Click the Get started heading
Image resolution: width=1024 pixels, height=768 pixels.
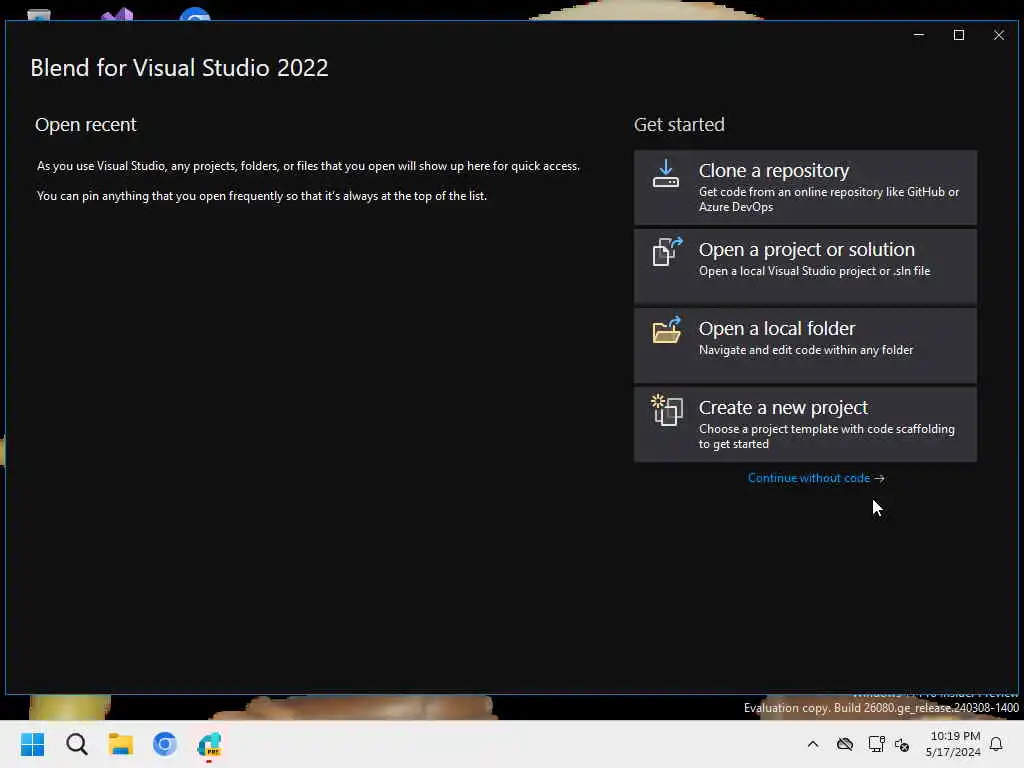tap(679, 125)
